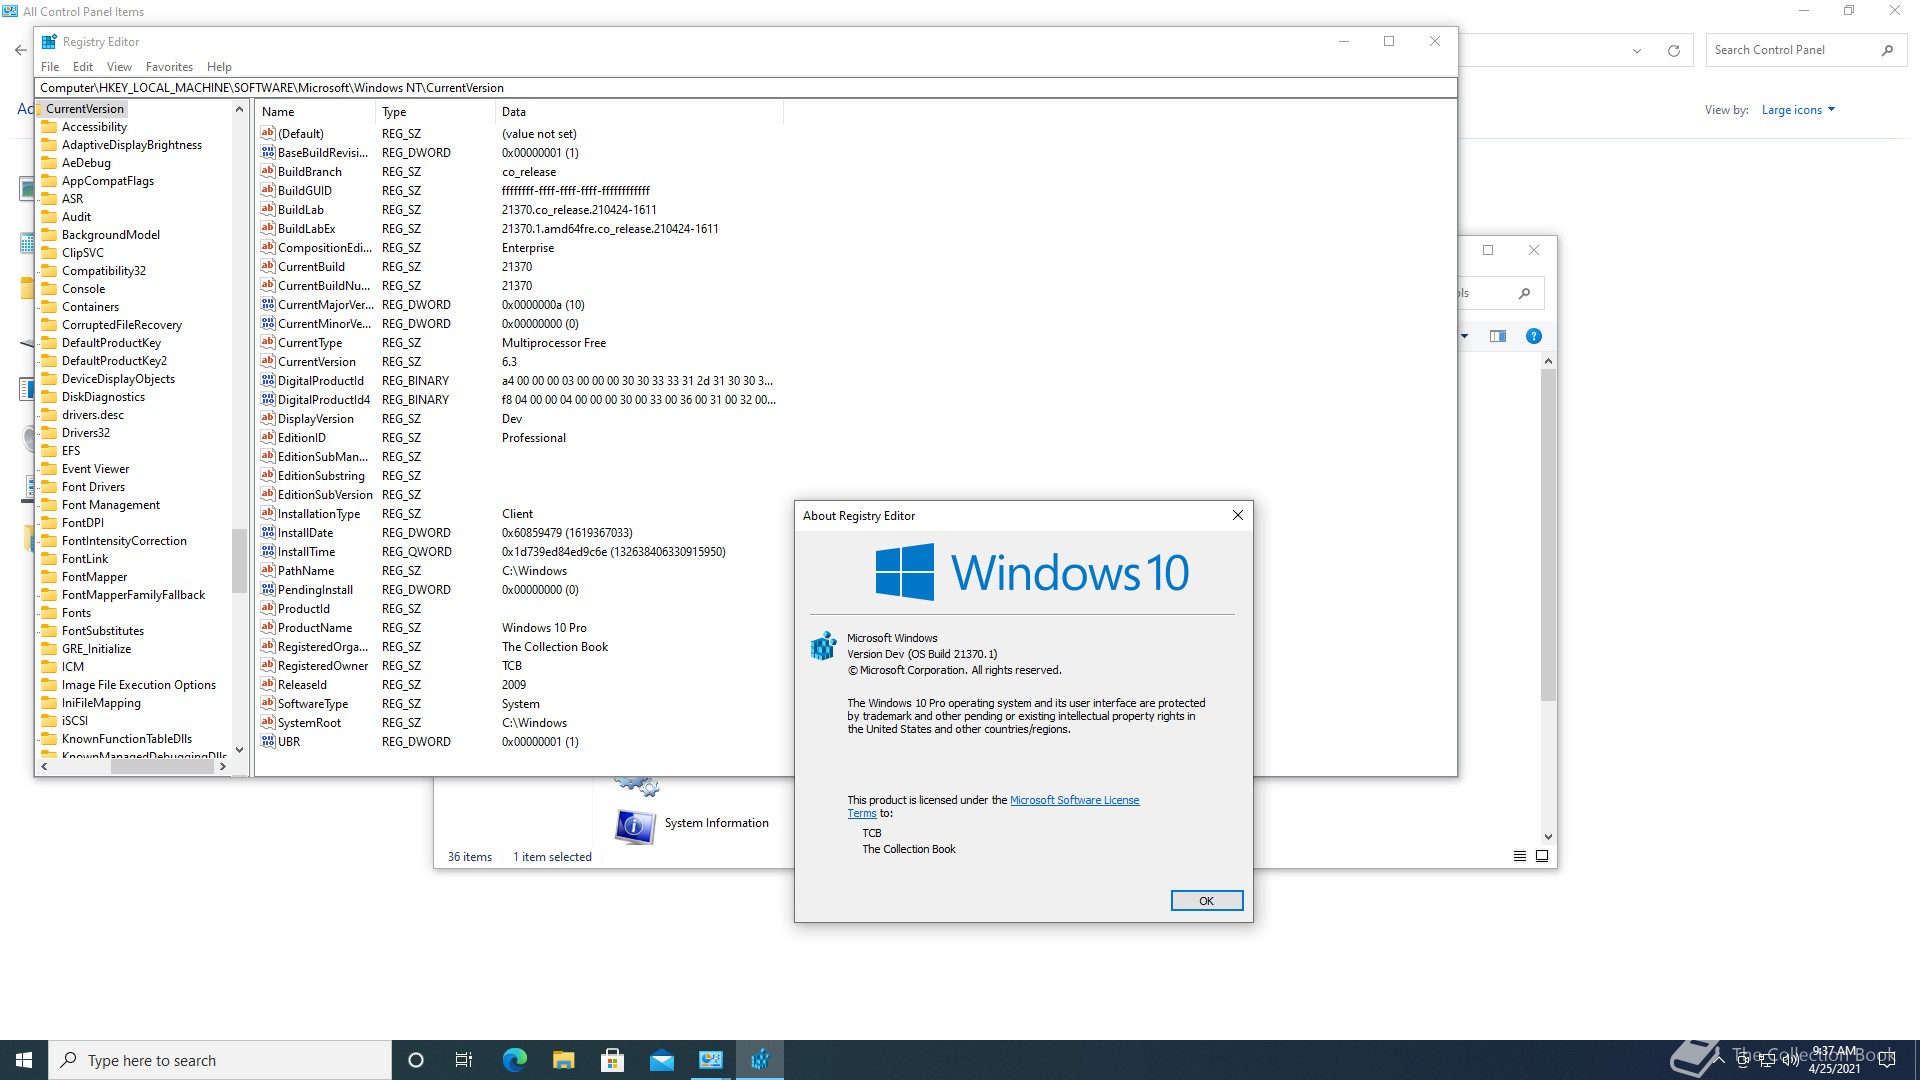
Task: Open the Microsoft Software License link
Action: (x=1074, y=800)
